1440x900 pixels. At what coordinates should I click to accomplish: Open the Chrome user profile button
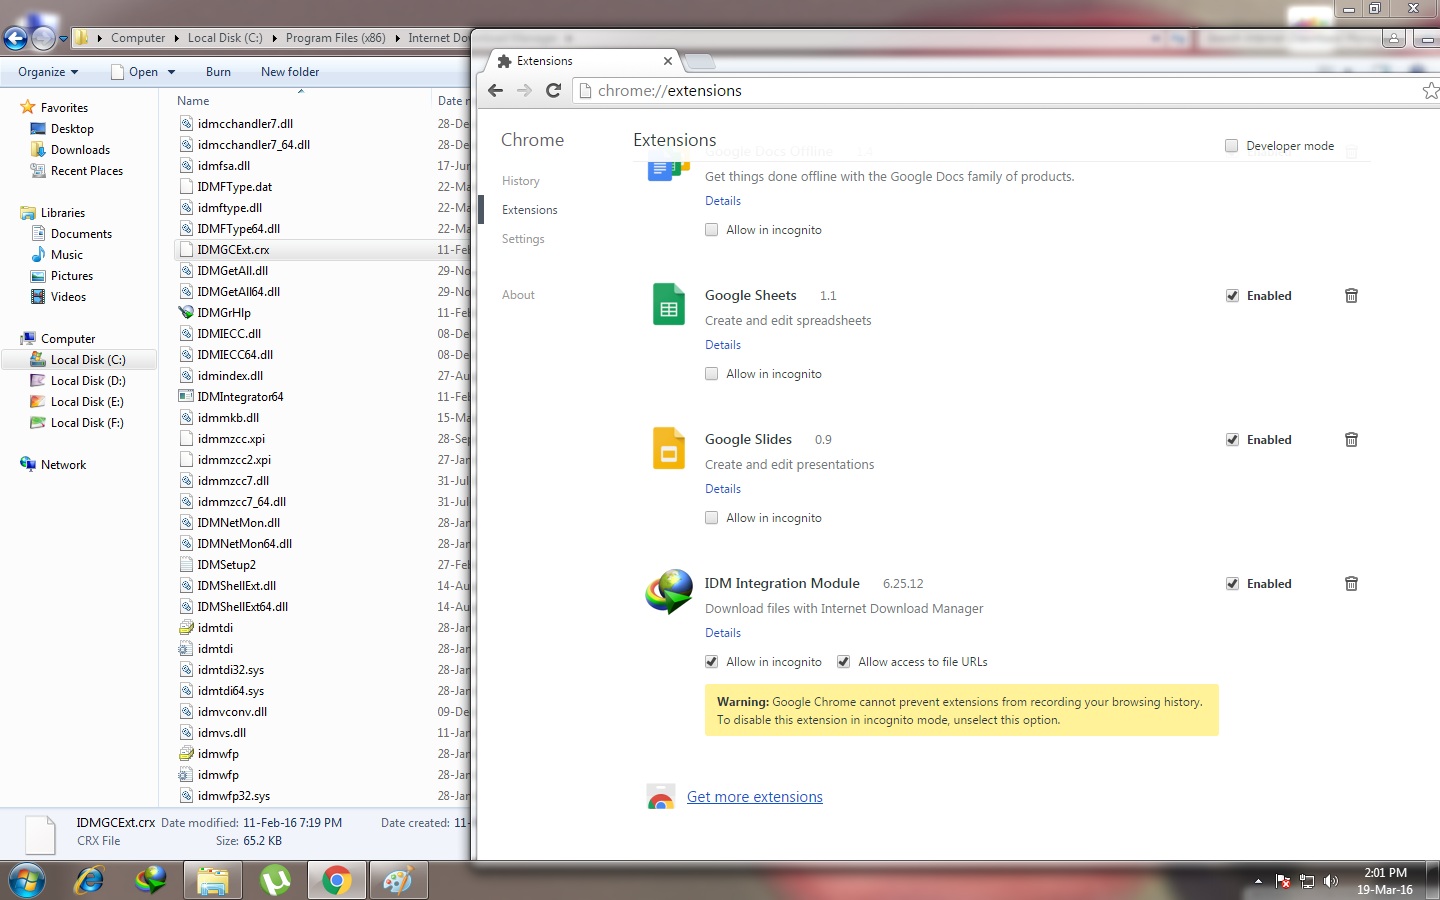pyautogui.click(x=1394, y=38)
